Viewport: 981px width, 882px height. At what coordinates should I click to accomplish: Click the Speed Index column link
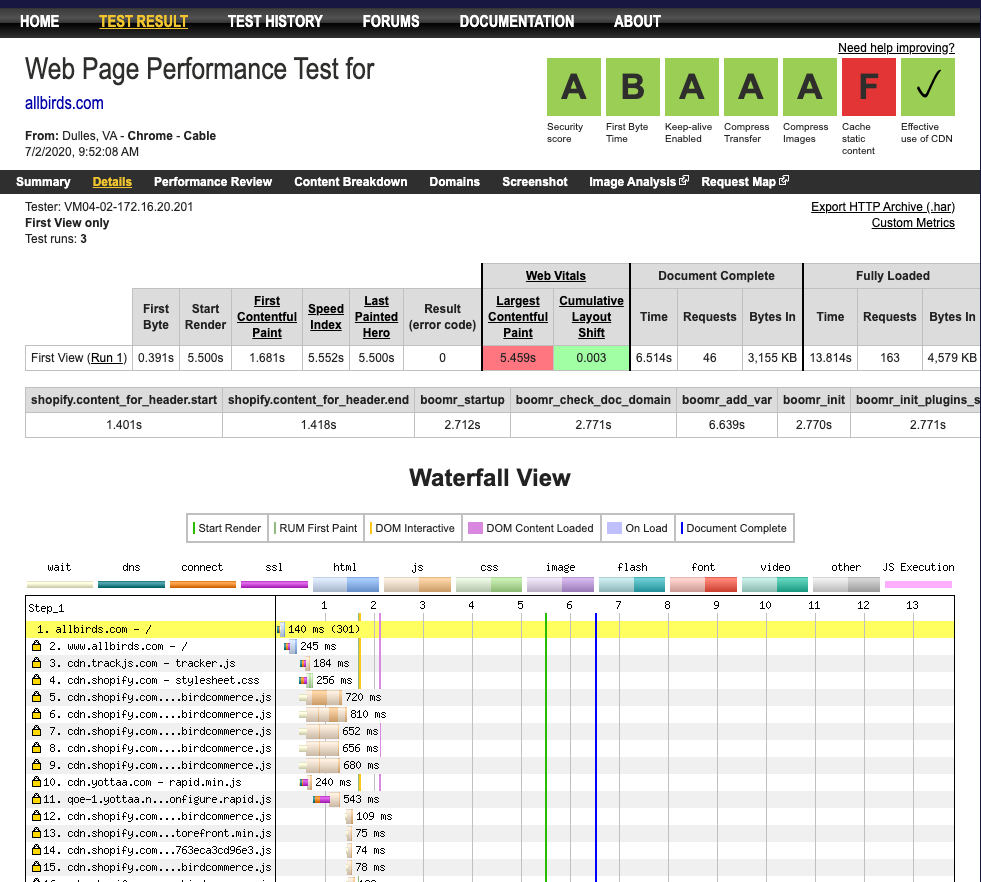(325, 317)
